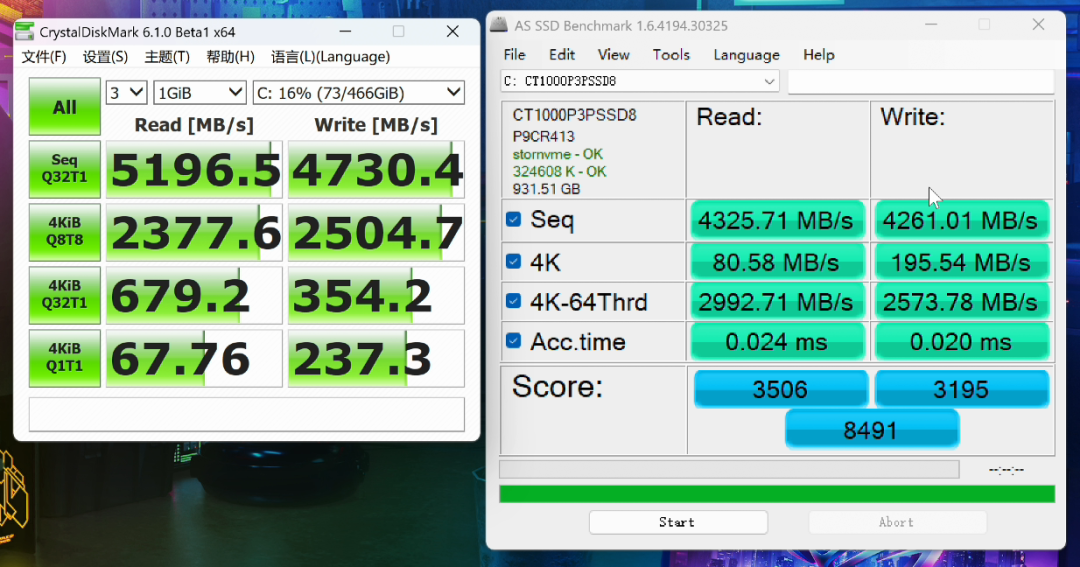The image size is (1080, 567).
Task: Open the 设置(S) menu in CrystalDiskMark
Action: click(x=105, y=56)
